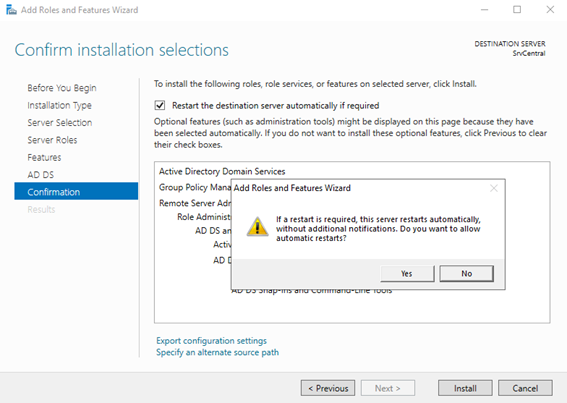This screenshot has height=403, width=567.
Task: Click the Confirm installation selections heading
Action: pyautogui.click(x=122, y=50)
